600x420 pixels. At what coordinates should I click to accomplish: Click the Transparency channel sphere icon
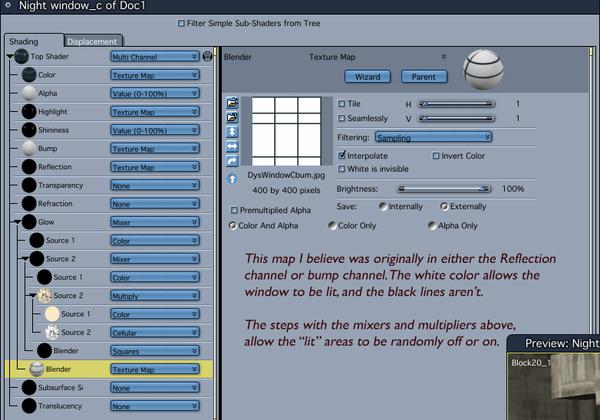point(29,185)
